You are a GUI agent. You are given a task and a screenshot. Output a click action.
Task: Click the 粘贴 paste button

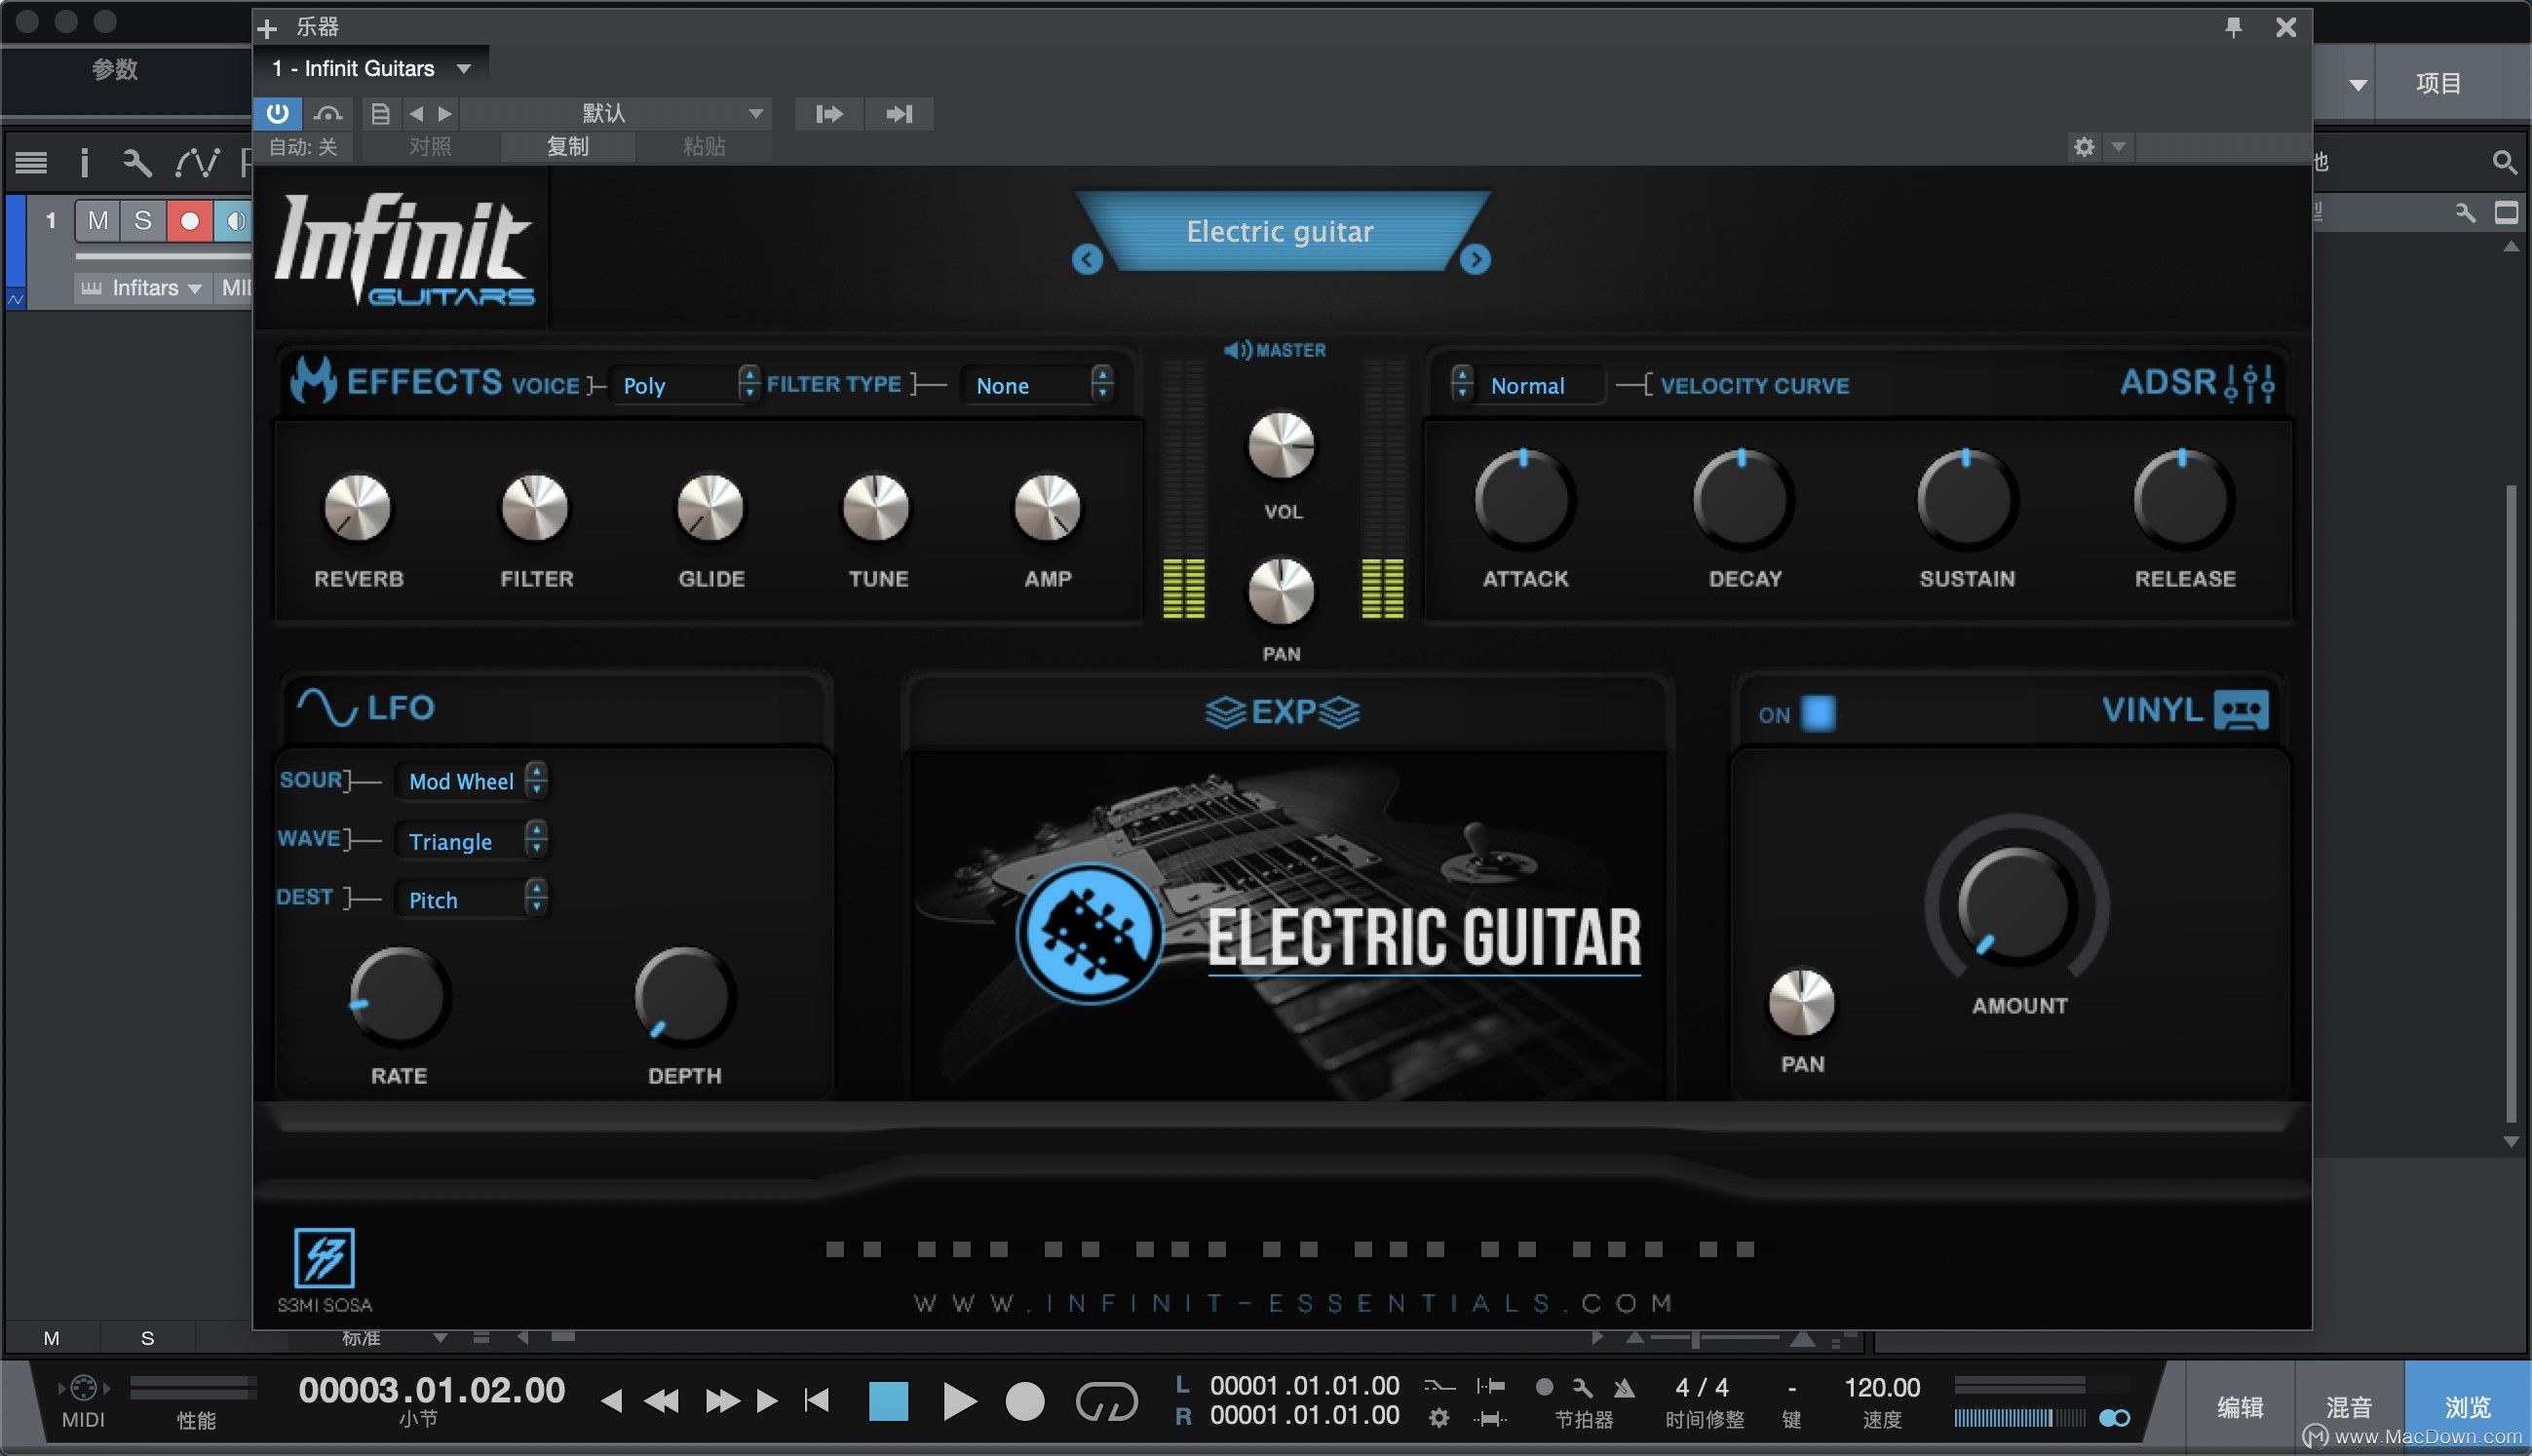pyautogui.click(x=704, y=146)
